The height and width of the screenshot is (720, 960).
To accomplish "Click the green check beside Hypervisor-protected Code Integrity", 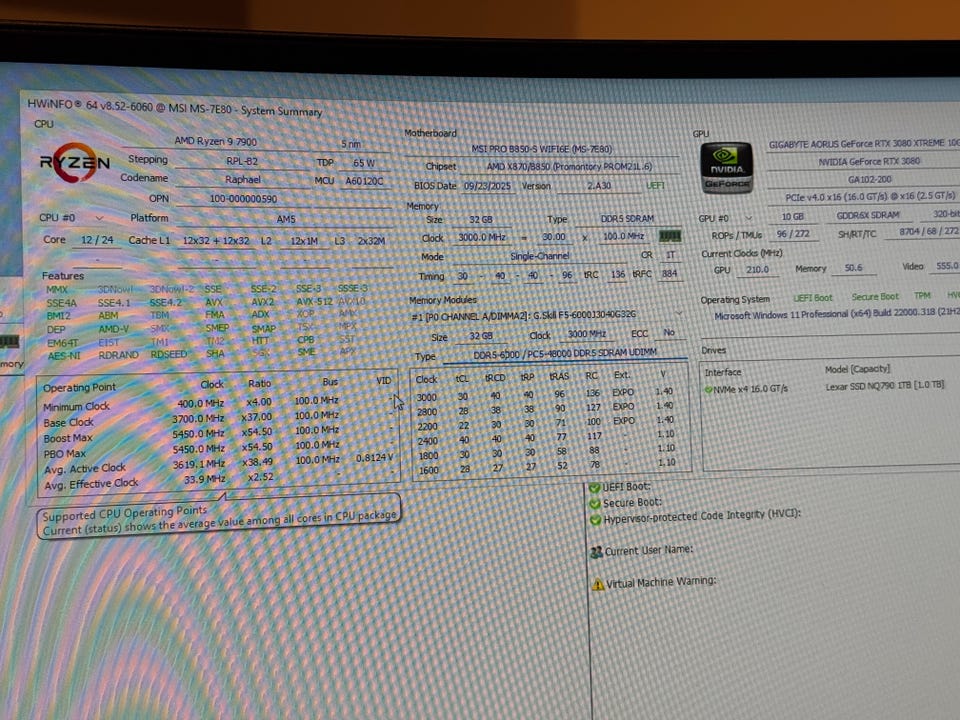I will (x=595, y=519).
